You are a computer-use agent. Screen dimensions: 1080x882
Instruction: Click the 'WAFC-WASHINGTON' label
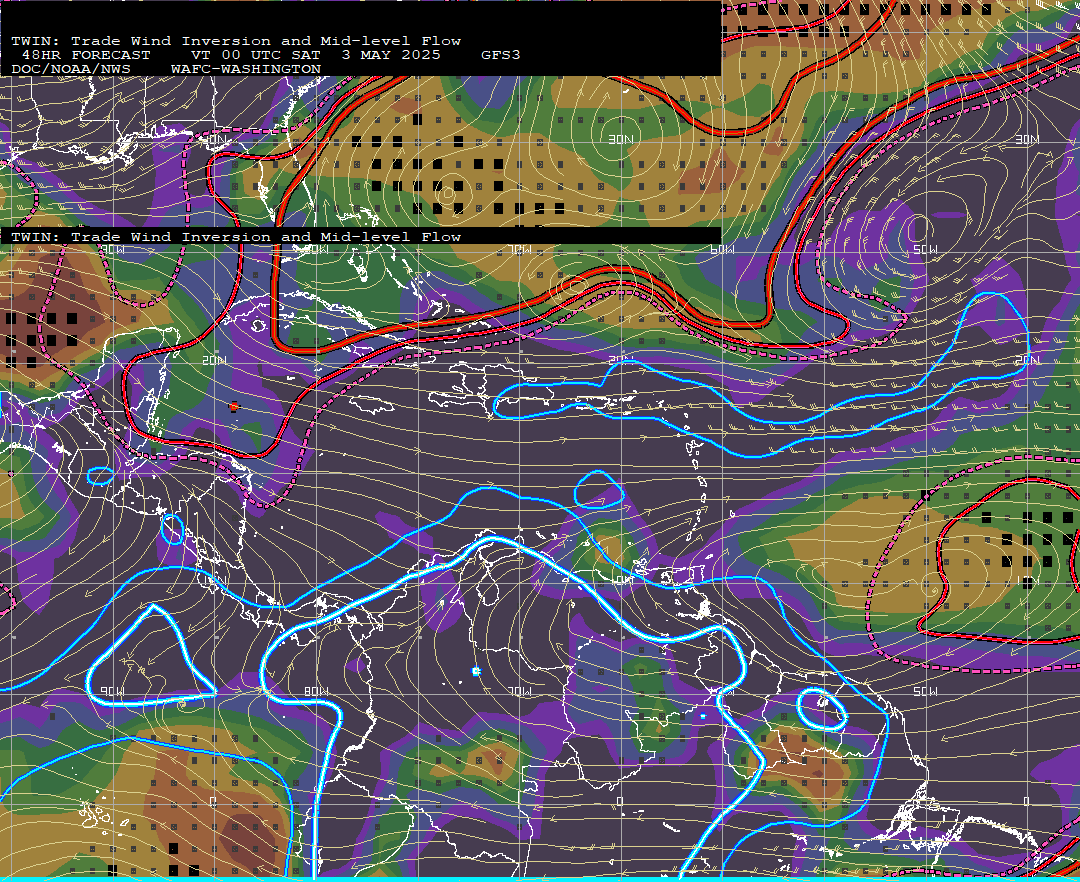coord(246,69)
